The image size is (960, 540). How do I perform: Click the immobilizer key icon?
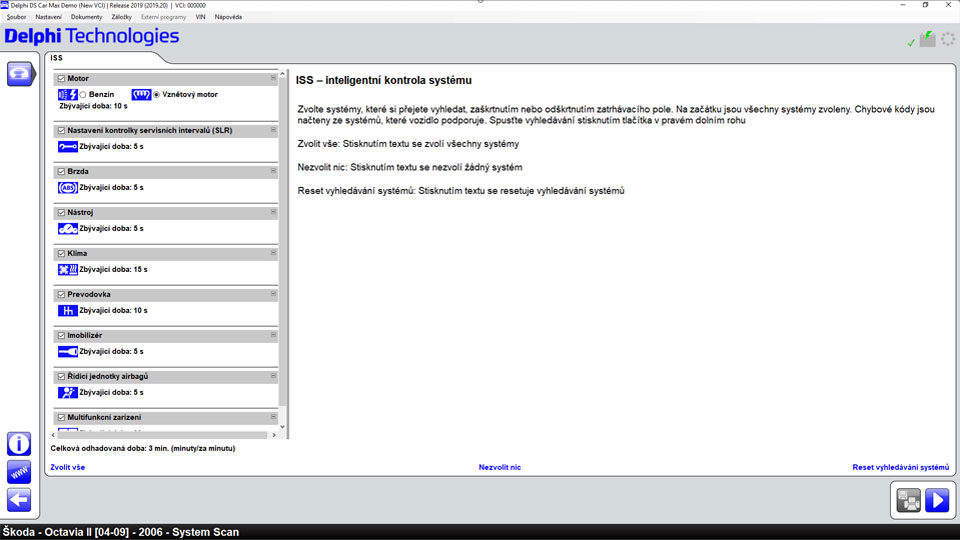point(67,351)
